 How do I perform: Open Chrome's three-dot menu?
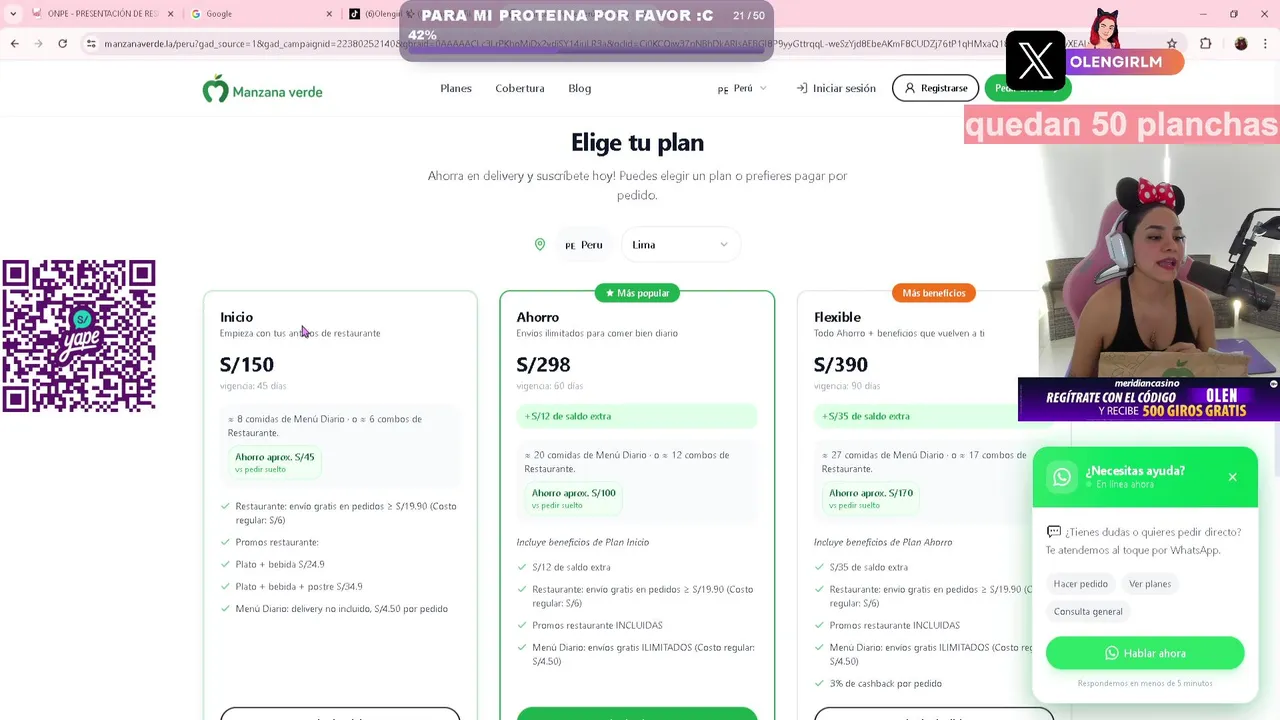(1265, 44)
